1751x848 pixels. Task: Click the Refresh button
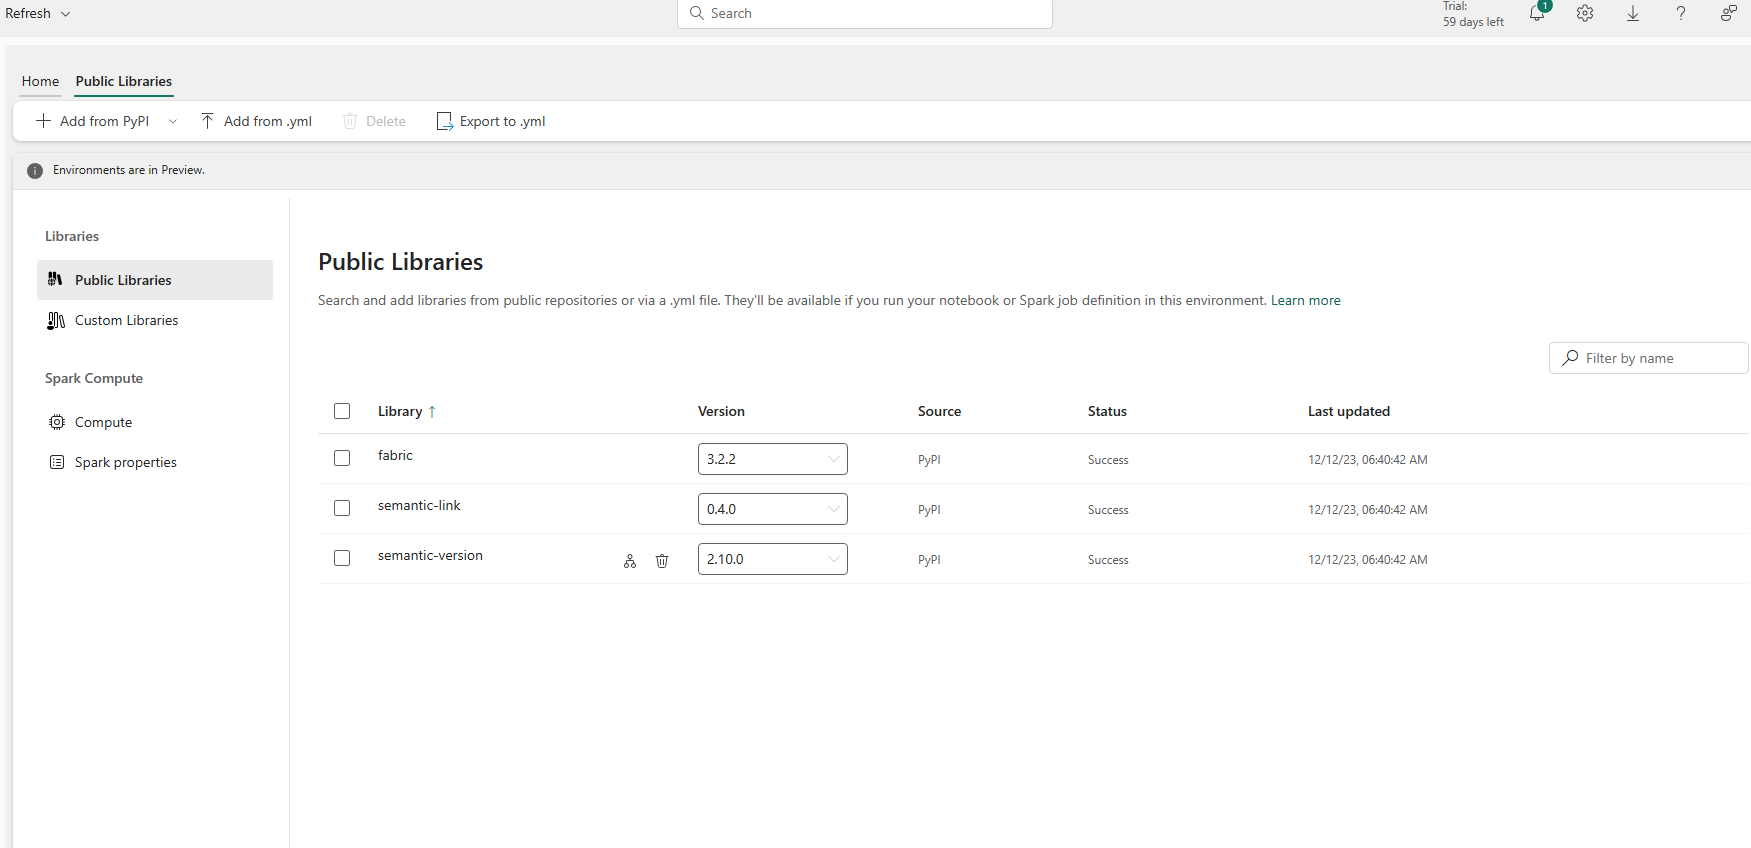click(28, 13)
